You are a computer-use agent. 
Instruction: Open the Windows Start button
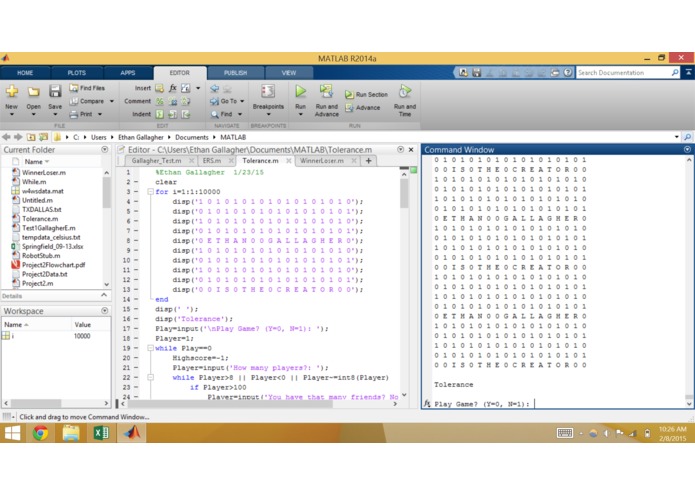pyautogui.click(x=12, y=433)
